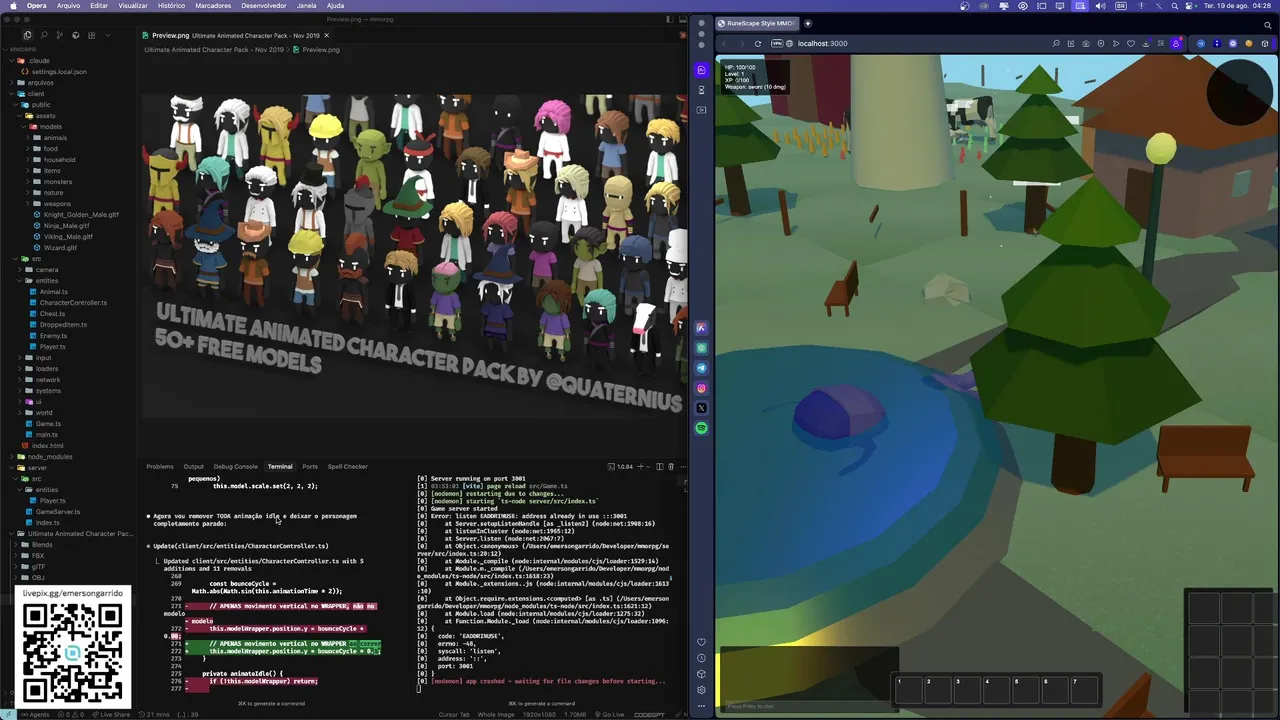
Task: Expand the node_modules folder
Action: (x=50, y=457)
